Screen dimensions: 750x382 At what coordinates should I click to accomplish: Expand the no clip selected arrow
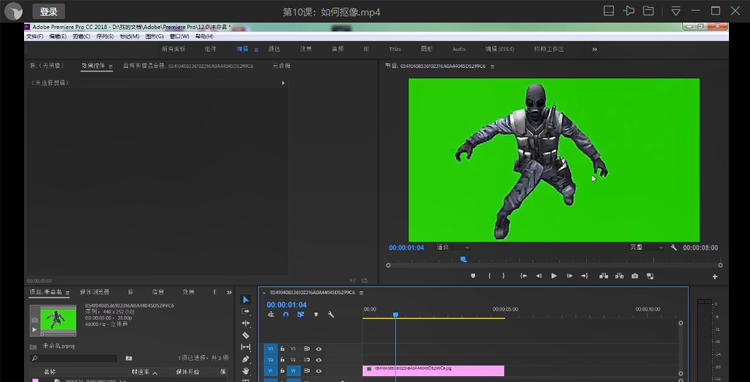click(x=283, y=83)
